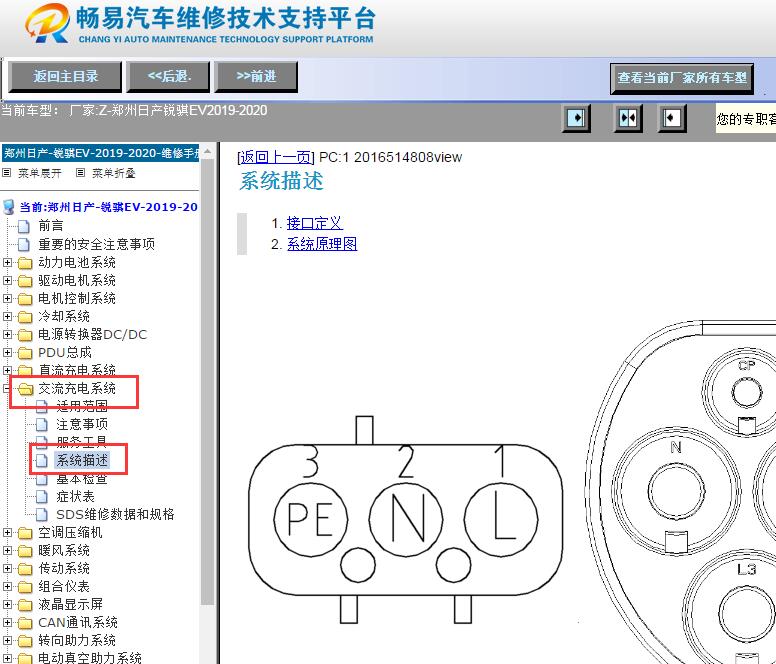Select the 电动真空助力系统 folder label
776x664 pixels.
click(90, 658)
